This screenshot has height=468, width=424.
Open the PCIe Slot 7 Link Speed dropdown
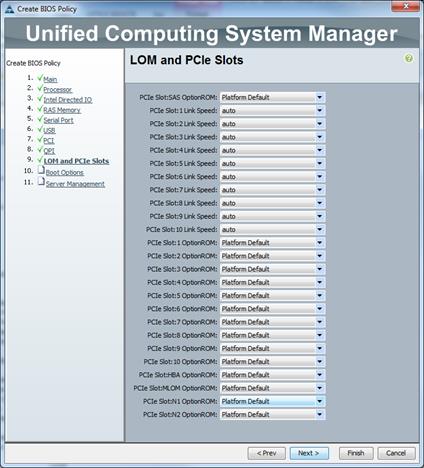click(272, 190)
